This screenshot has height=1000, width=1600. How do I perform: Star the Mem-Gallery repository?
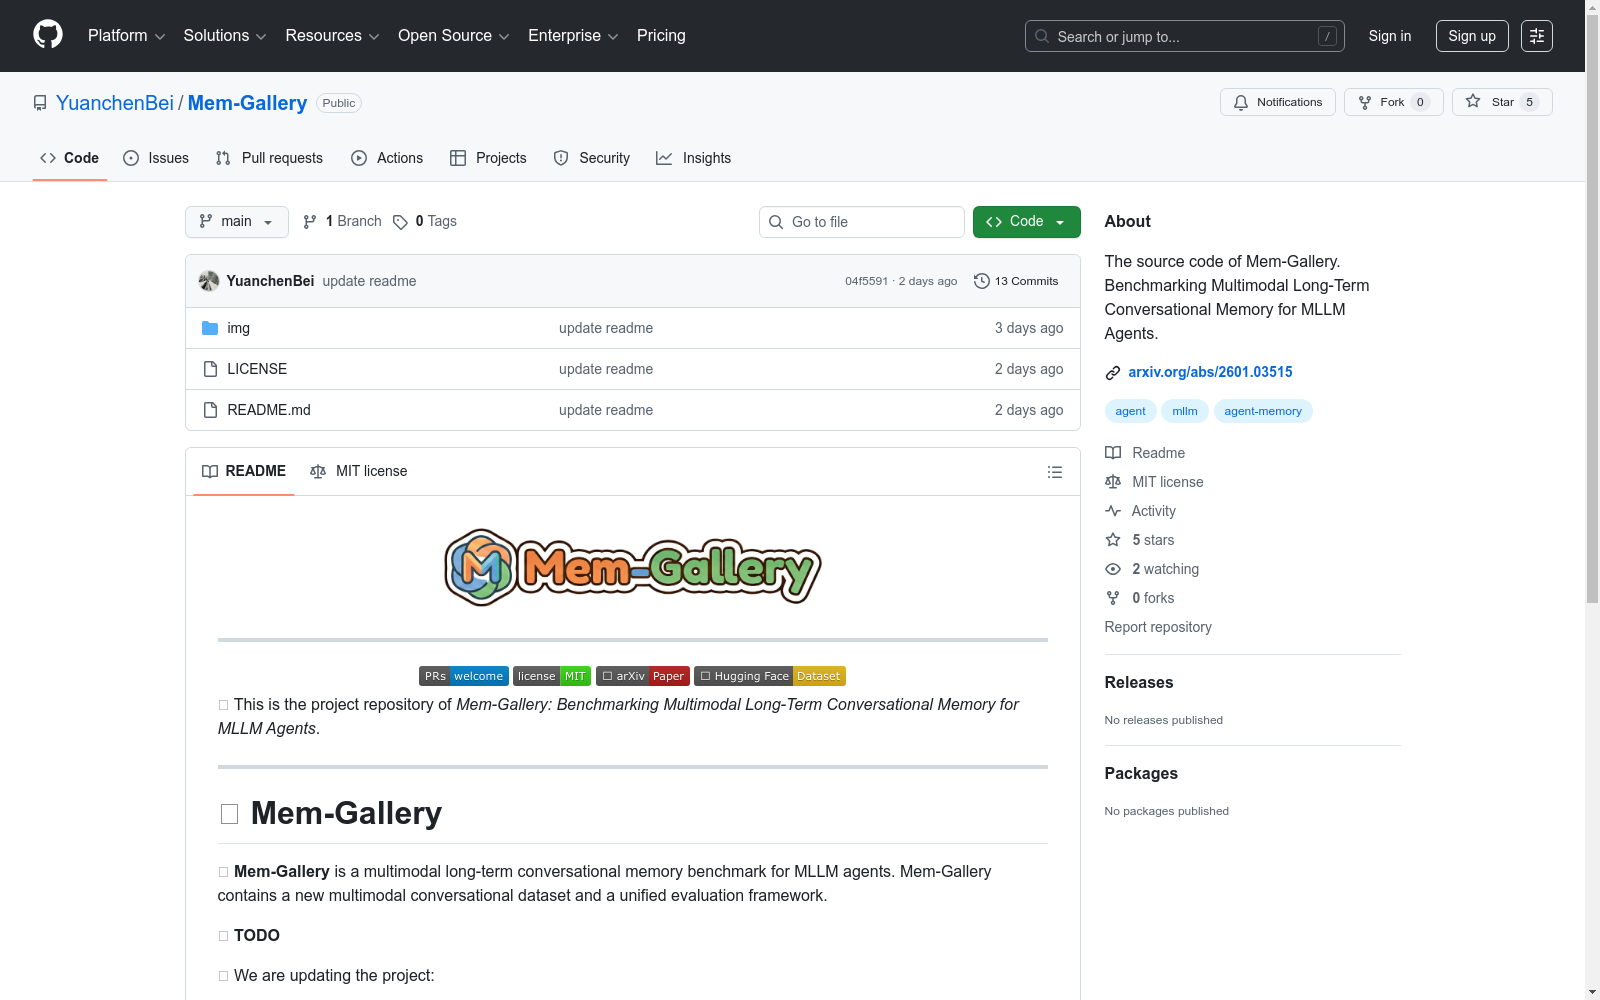1502,102
